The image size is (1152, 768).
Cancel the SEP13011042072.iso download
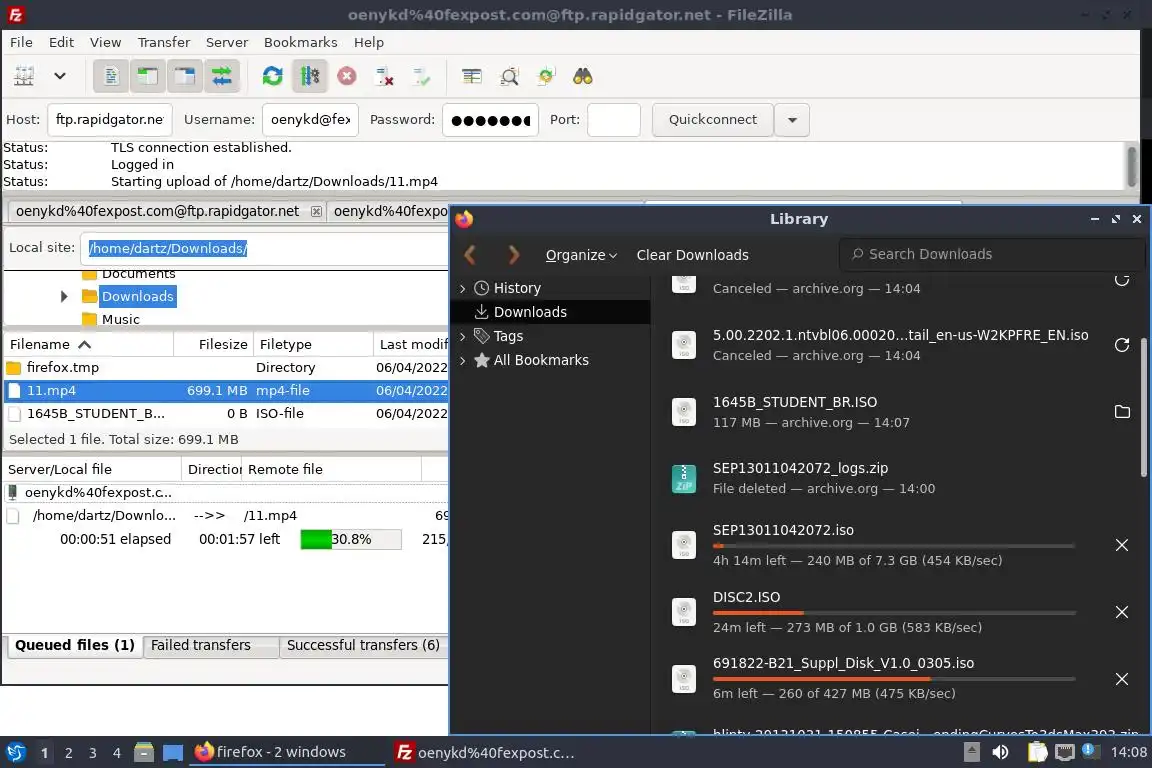click(x=1122, y=545)
